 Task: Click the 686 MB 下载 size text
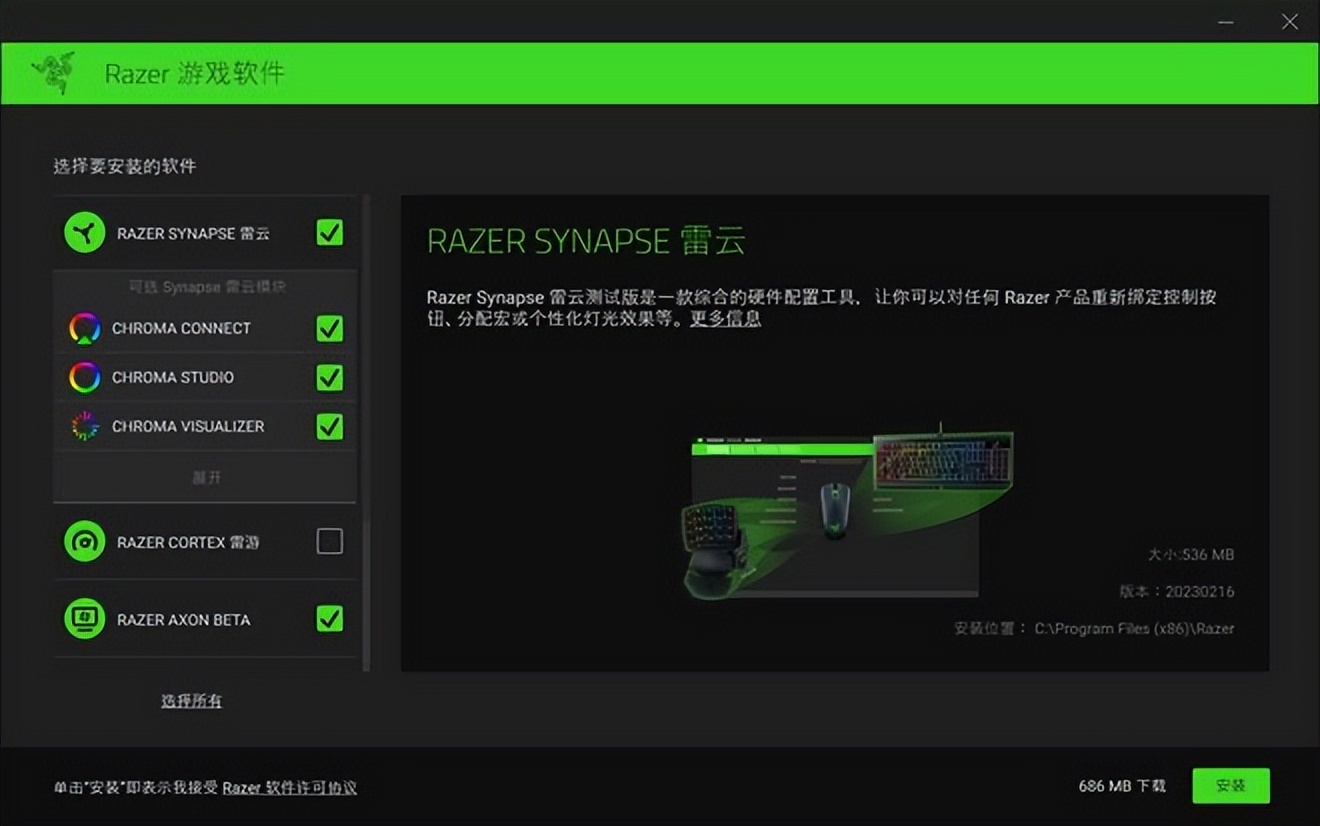pyautogui.click(x=1122, y=786)
